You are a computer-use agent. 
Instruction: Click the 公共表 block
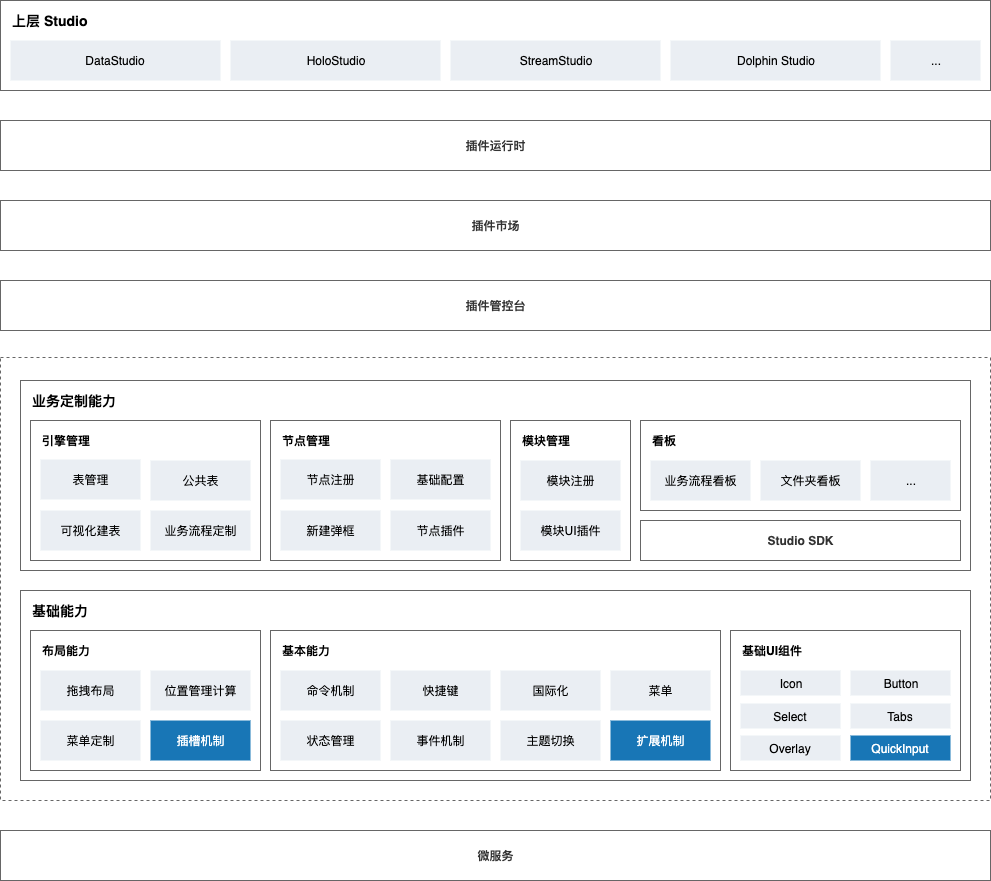point(200,480)
